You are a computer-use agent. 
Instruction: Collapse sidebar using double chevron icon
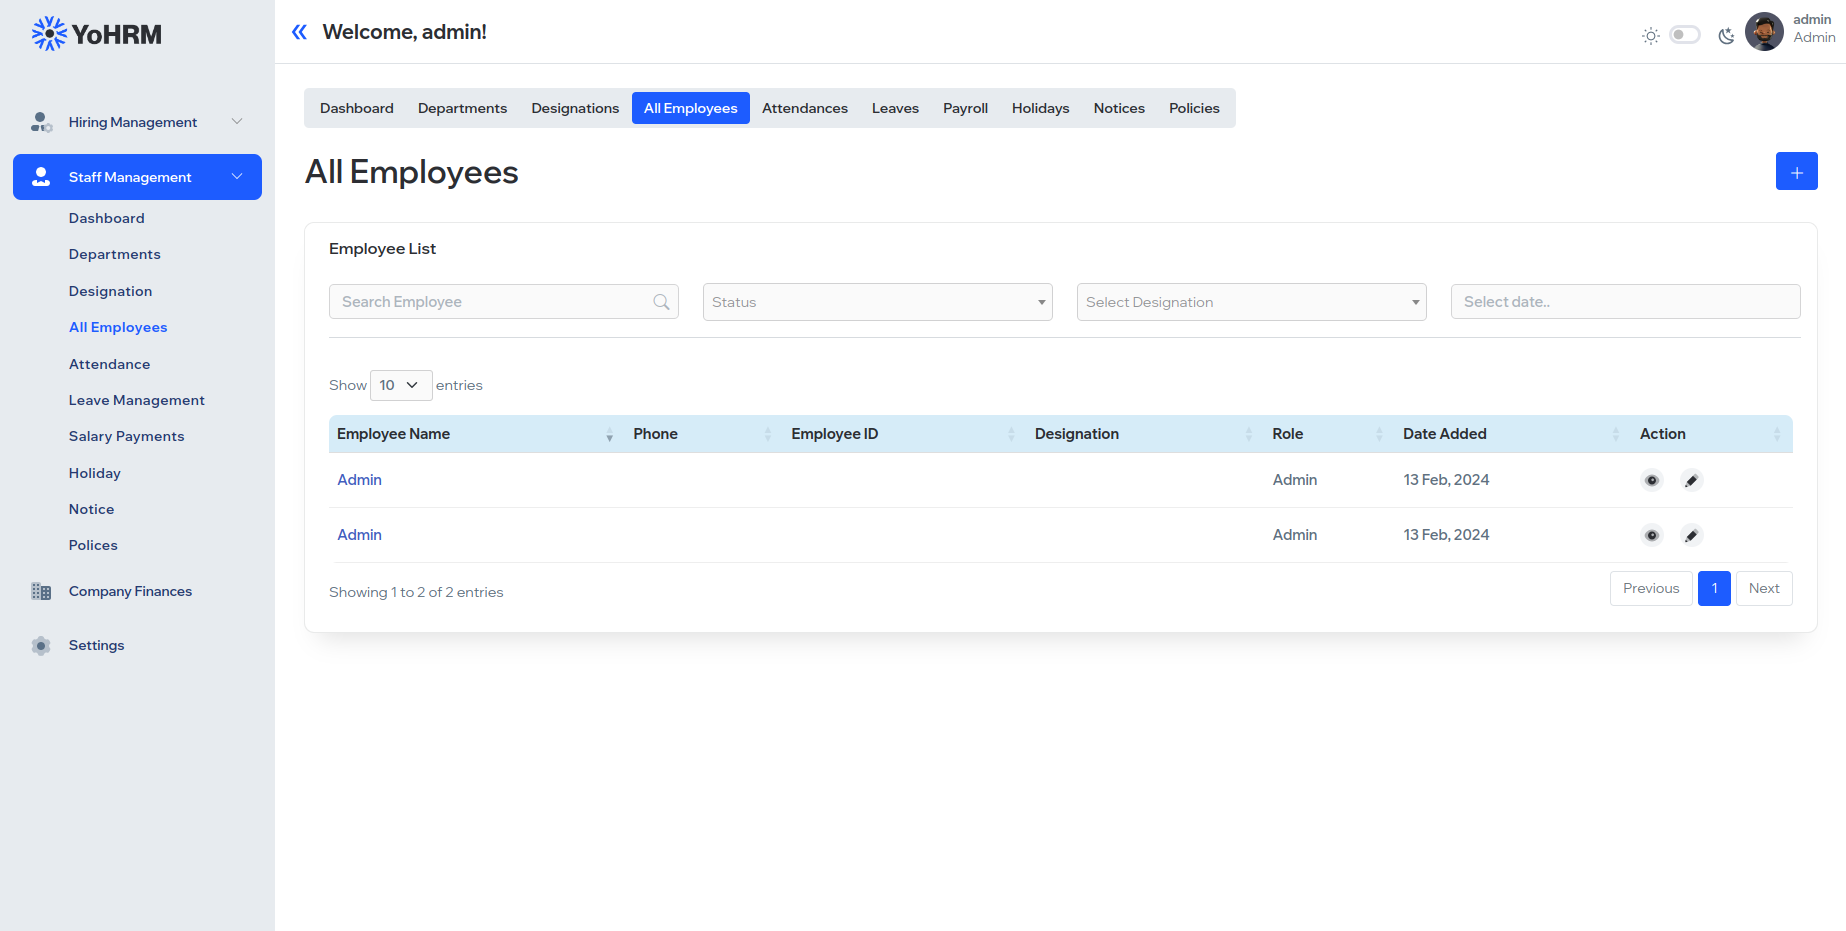(x=299, y=32)
